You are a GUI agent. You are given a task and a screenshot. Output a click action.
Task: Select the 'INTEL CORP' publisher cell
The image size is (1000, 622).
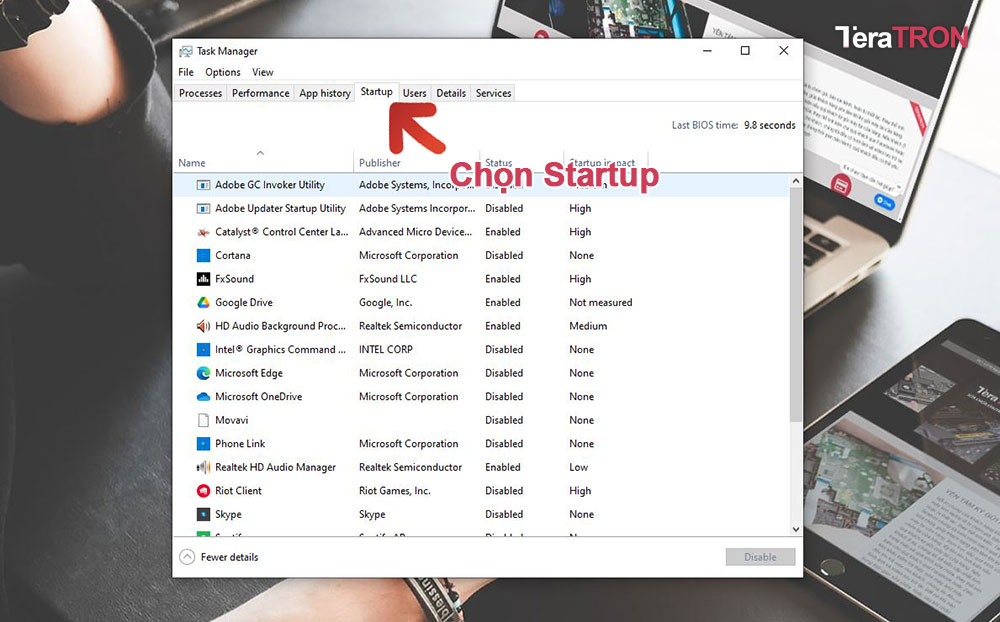[386, 350]
